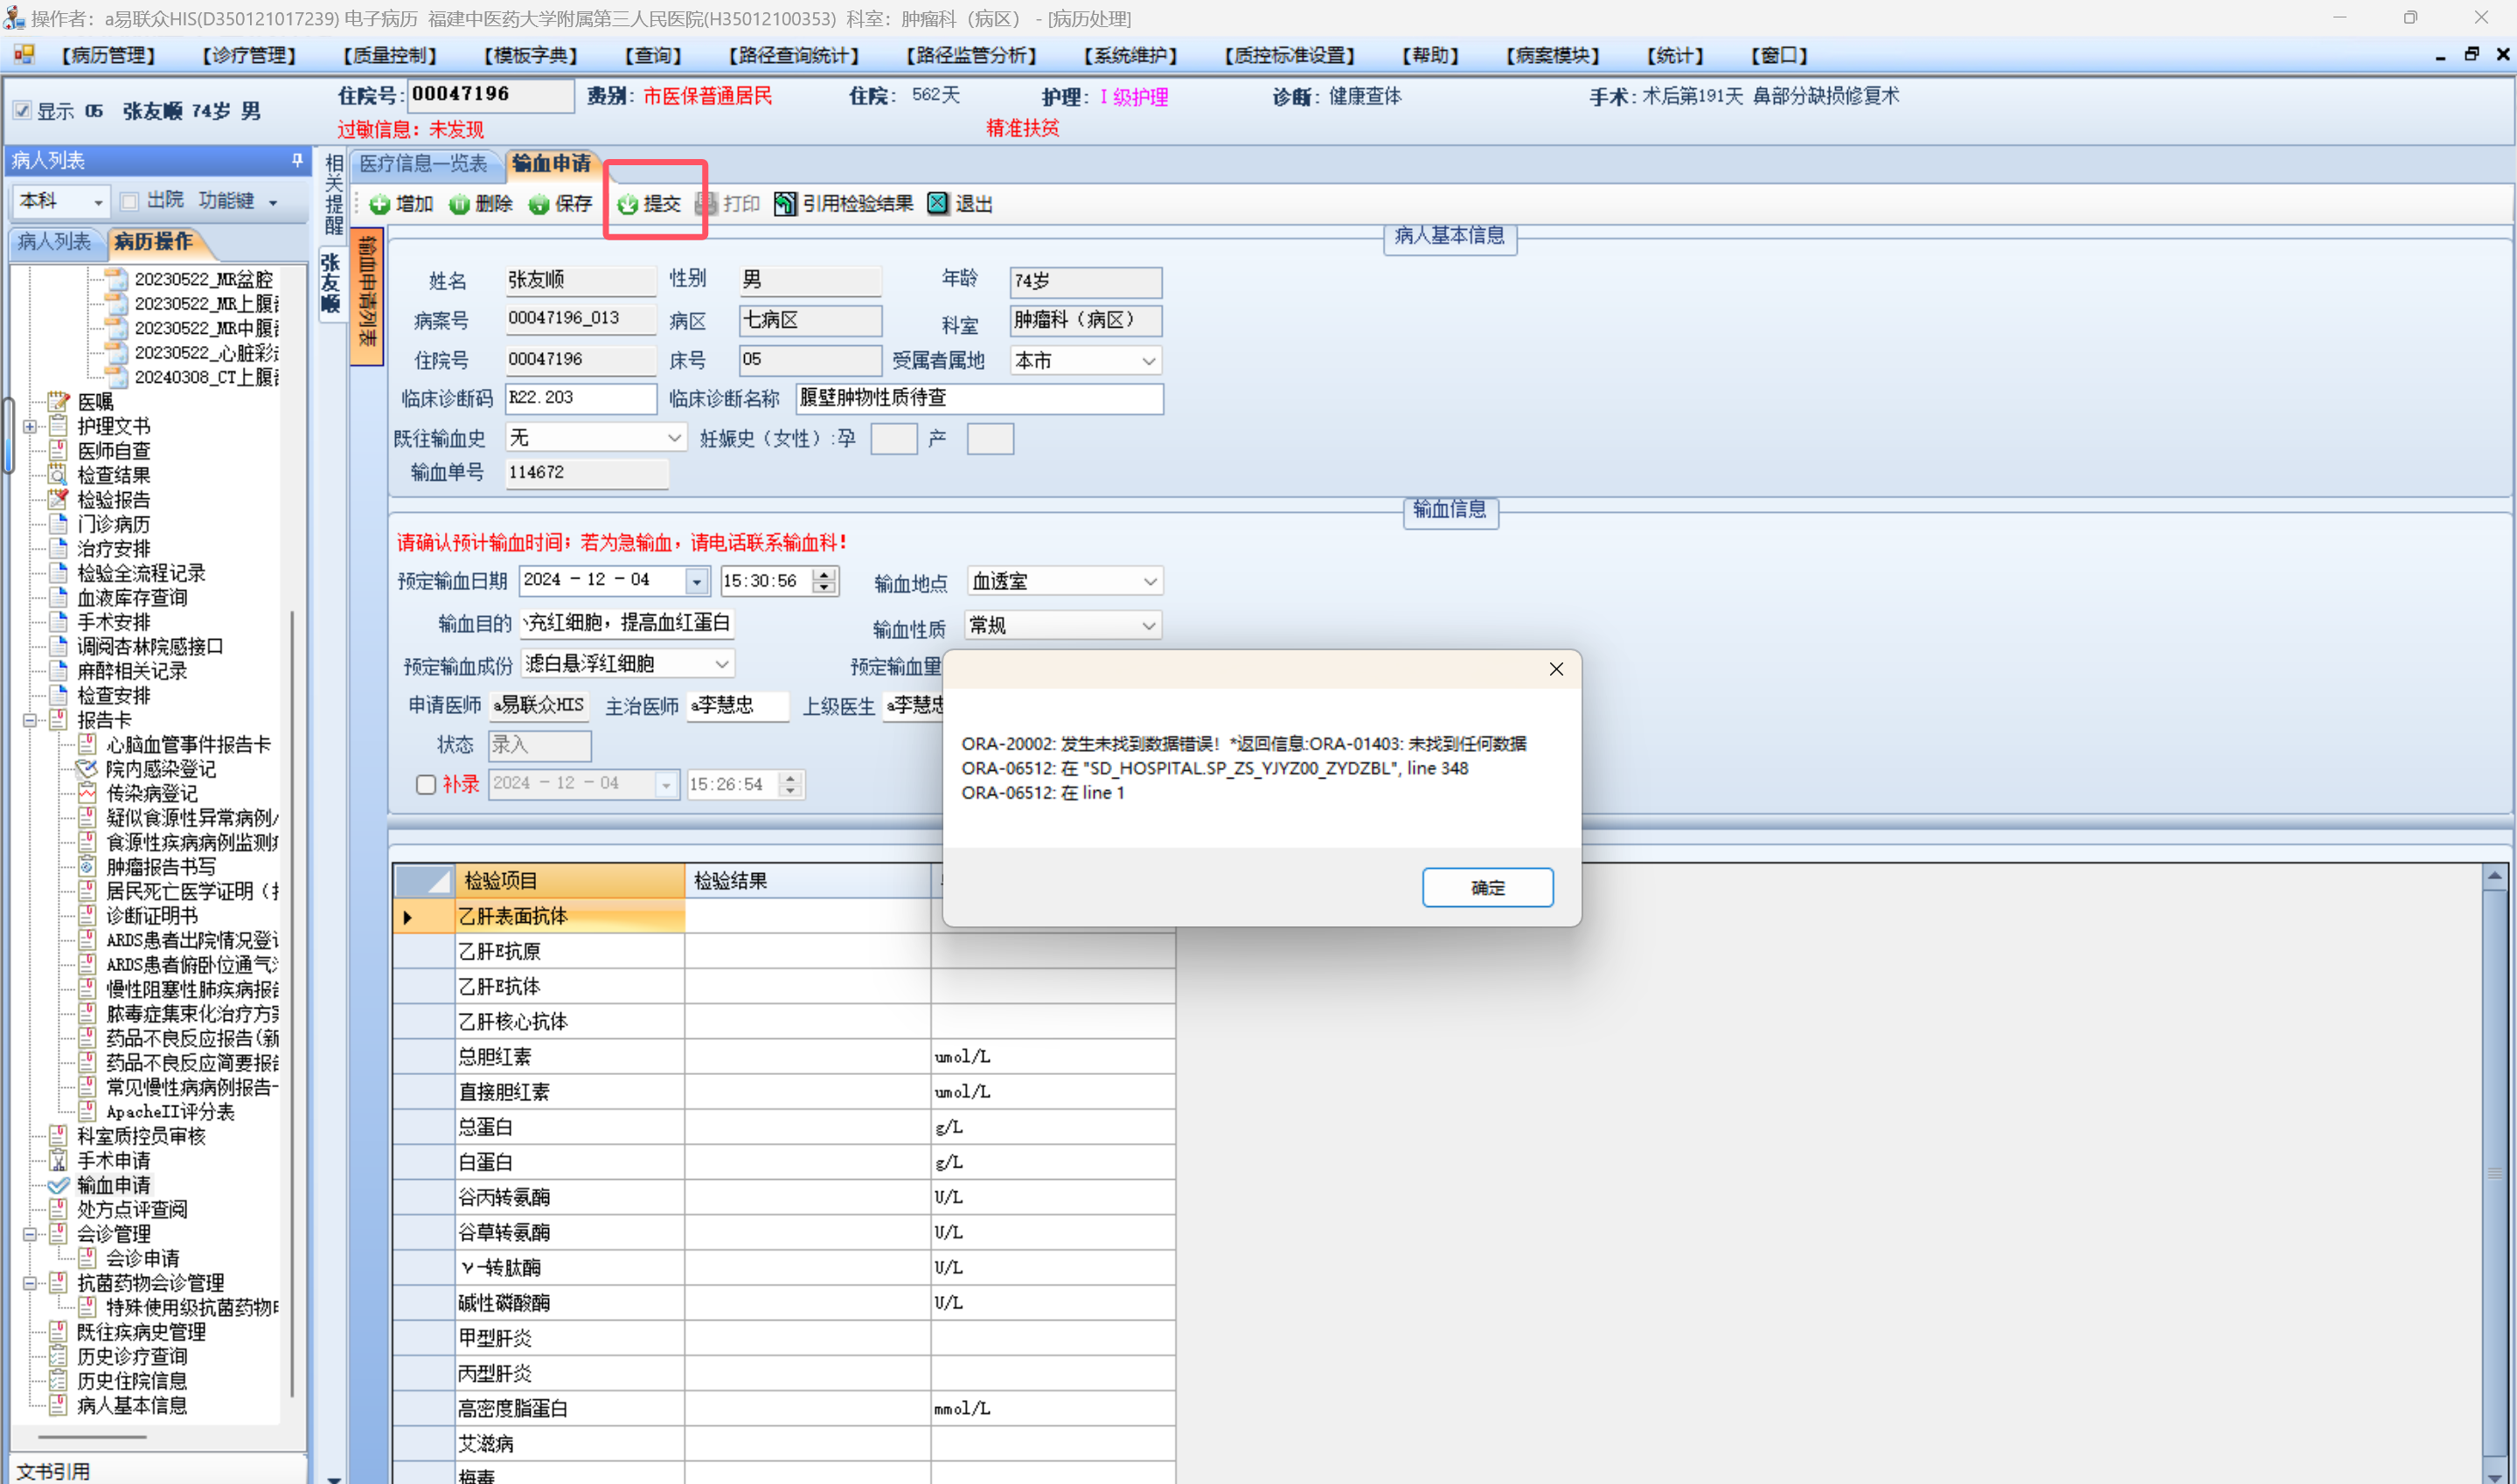The width and height of the screenshot is (2517, 1484).
Task: Click the 引用检验结果 icon in toolbar
Action: click(785, 204)
